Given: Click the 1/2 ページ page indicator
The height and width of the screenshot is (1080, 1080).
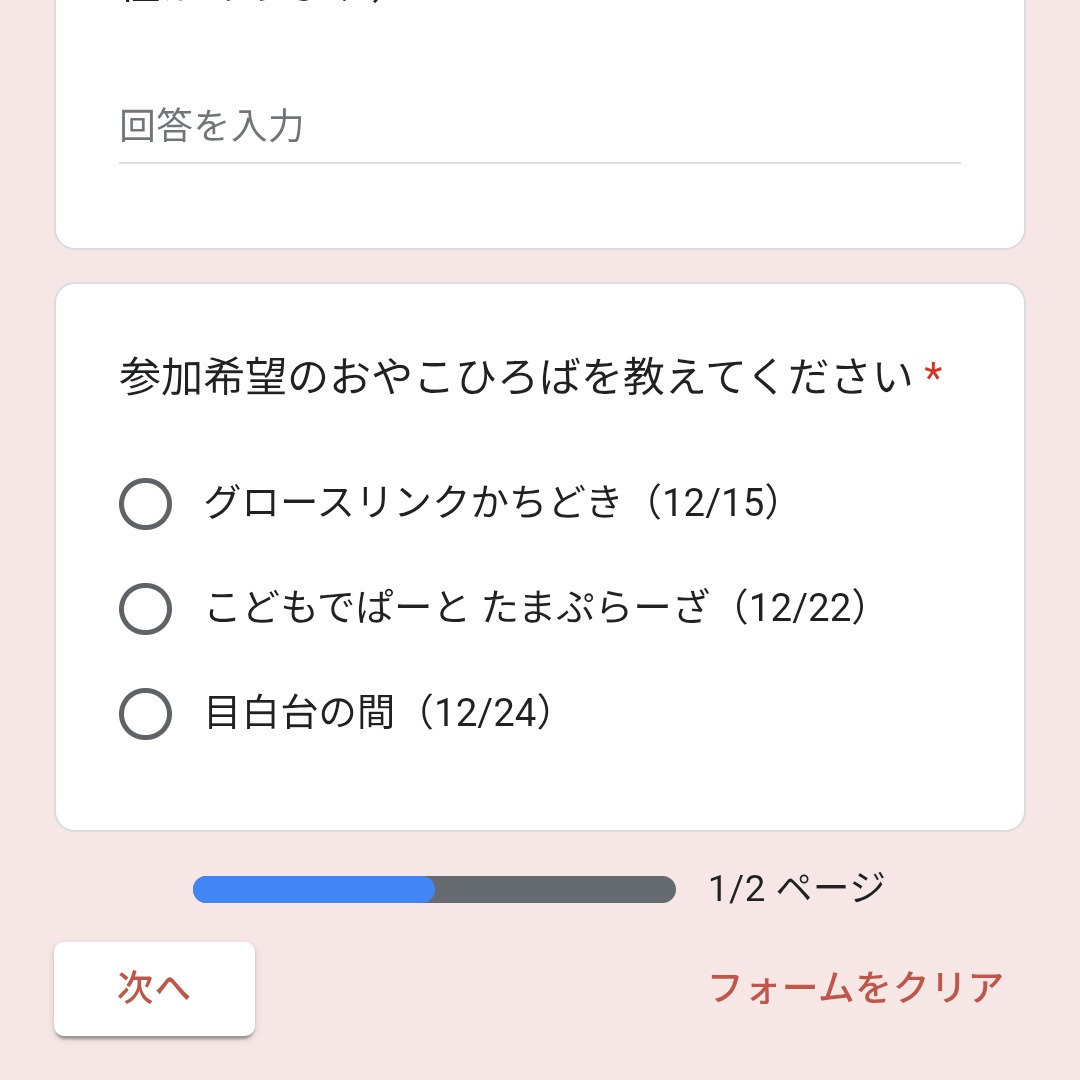Looking at the screenshot, I should point(796,888).
